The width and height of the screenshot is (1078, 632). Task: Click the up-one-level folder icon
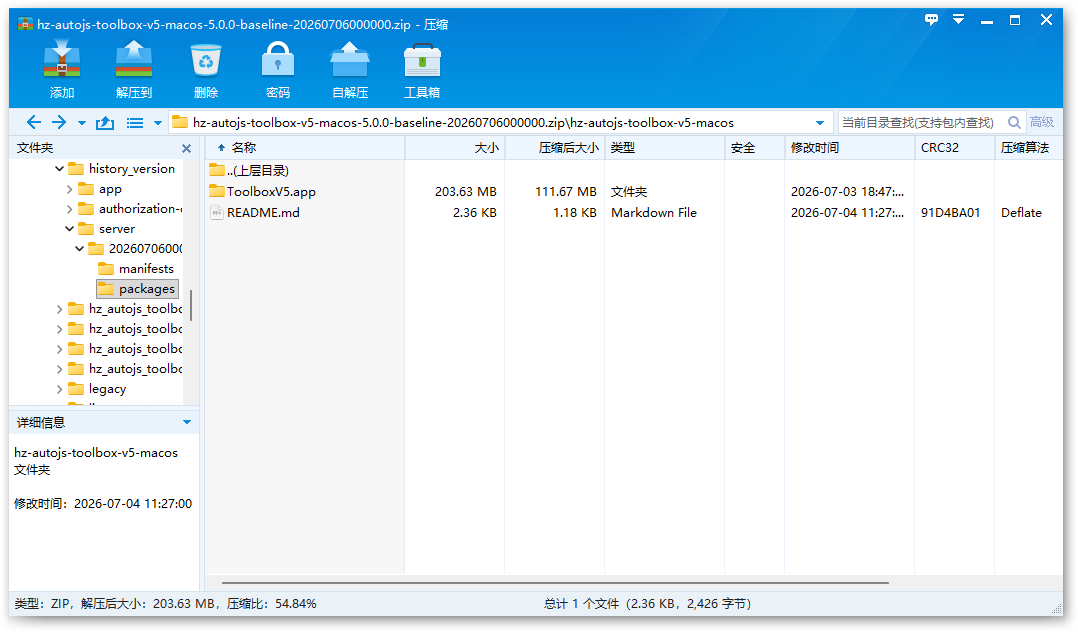tap(105, 122)
